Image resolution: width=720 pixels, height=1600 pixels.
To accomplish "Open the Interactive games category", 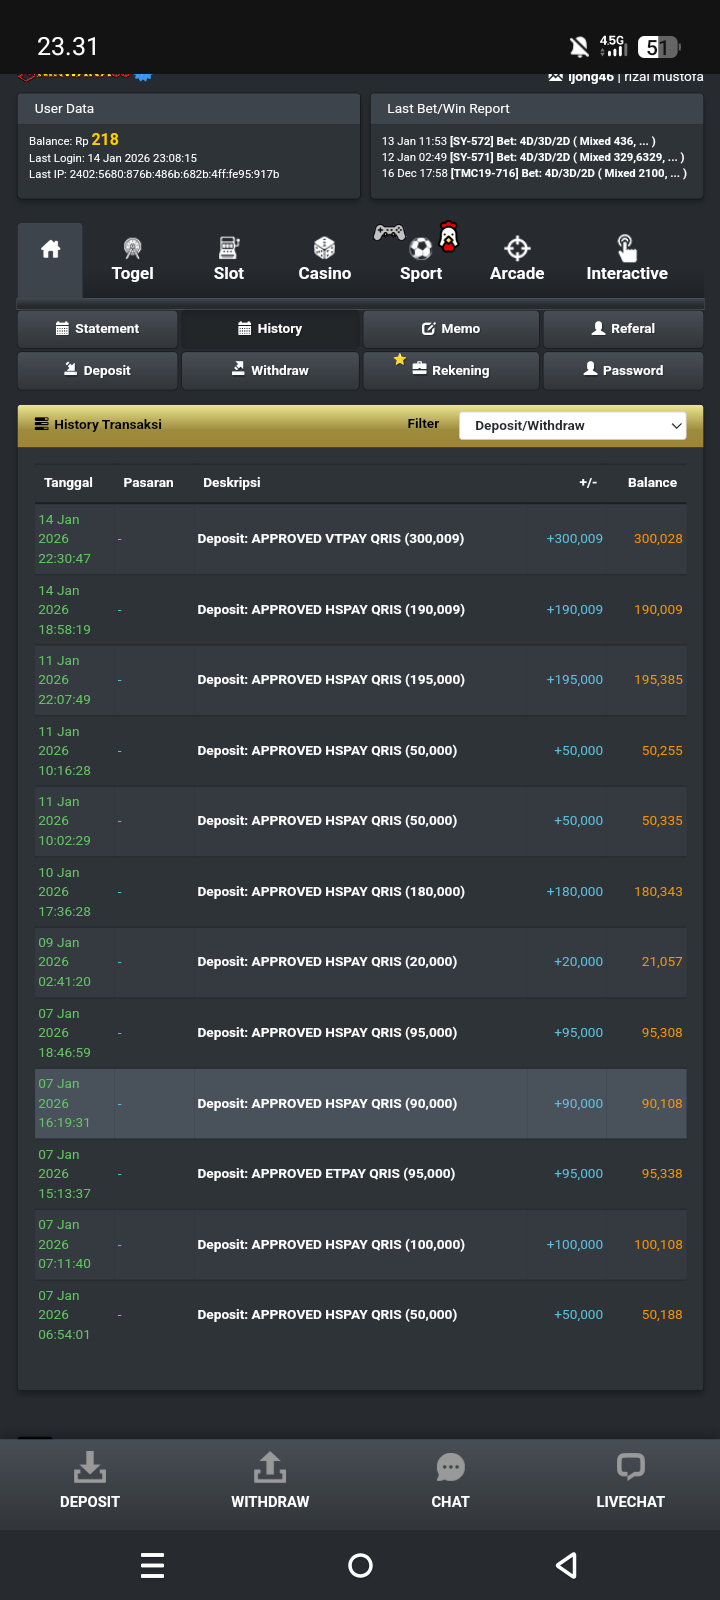I will click(x=626, y=260).
